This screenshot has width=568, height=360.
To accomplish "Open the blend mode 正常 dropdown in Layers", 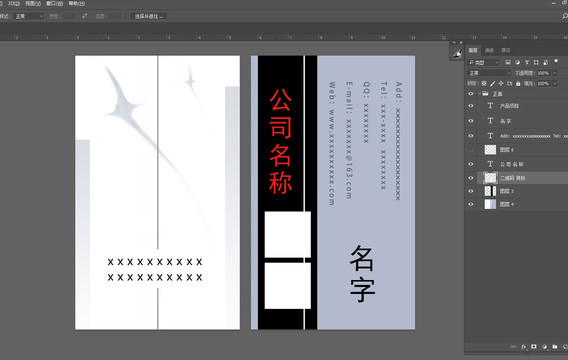I will 489,73.
